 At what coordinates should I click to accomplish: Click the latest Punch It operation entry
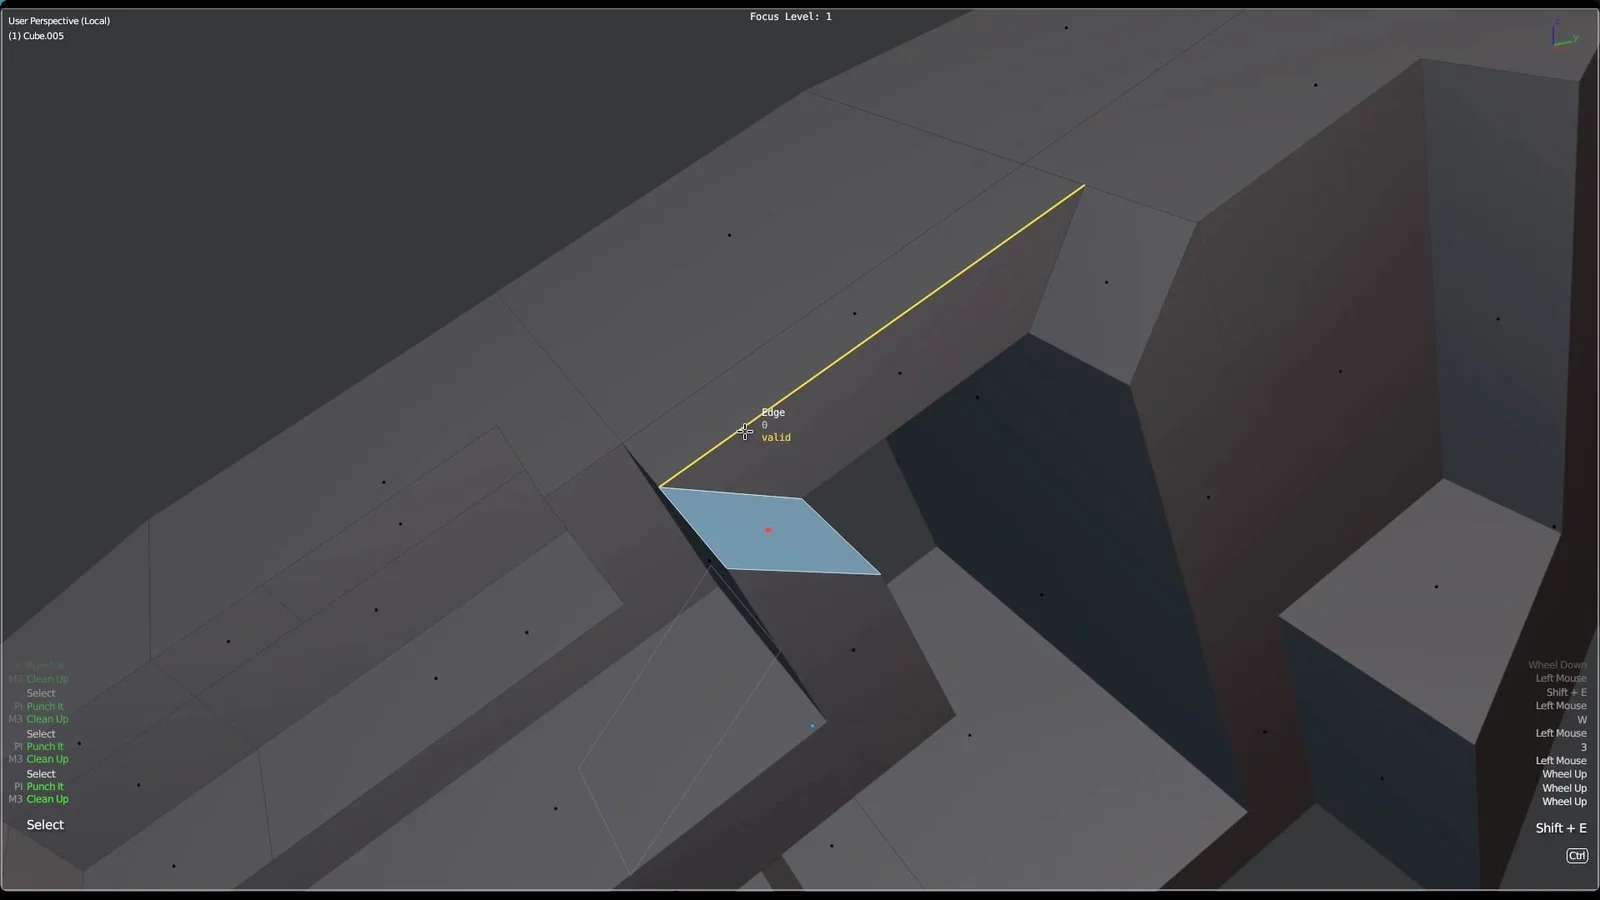(44, 786)
